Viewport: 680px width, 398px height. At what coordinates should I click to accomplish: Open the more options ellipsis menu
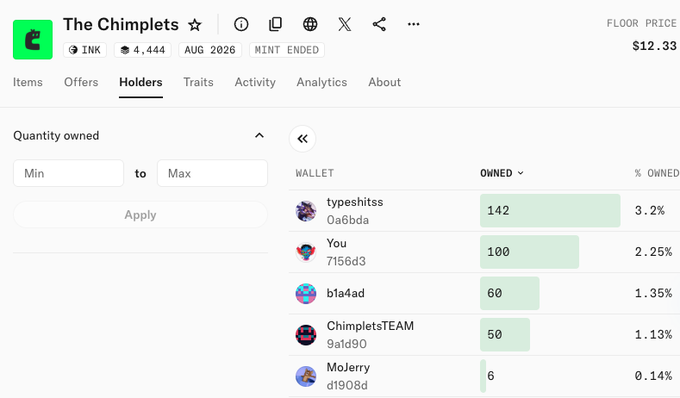tap(414, 24)
